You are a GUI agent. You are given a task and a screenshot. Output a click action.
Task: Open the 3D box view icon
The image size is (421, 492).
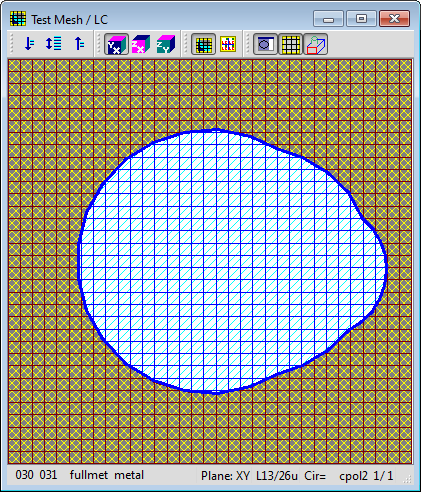point(315,44)
